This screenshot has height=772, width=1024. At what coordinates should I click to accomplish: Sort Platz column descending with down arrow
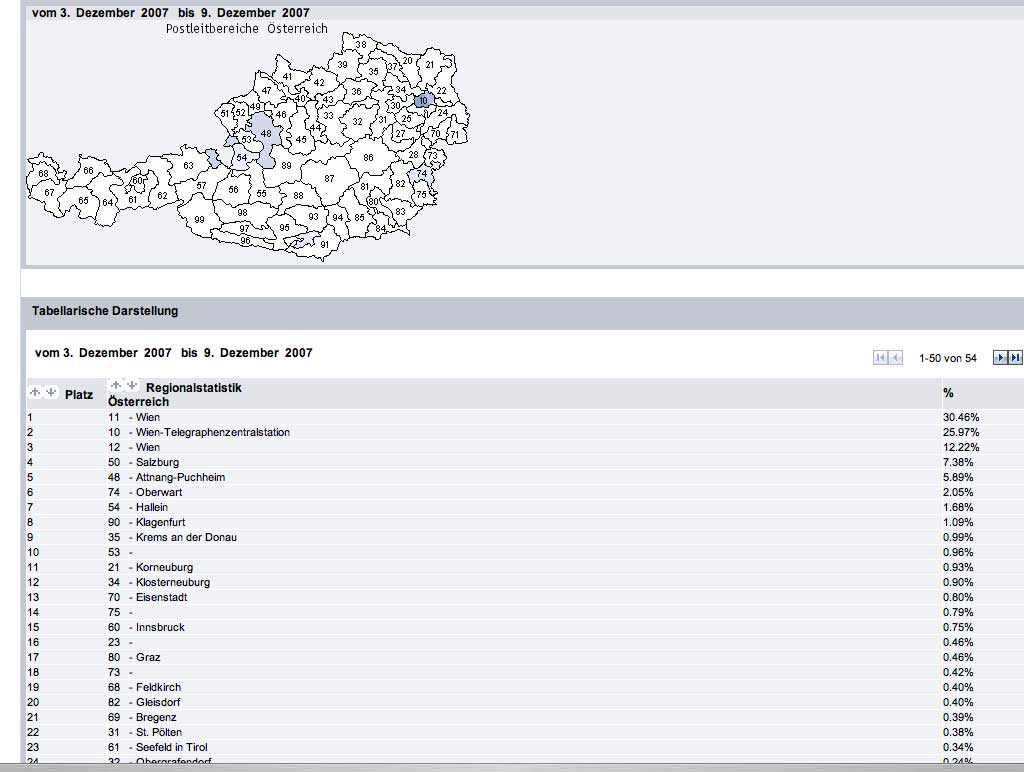[x=50, y=392]
